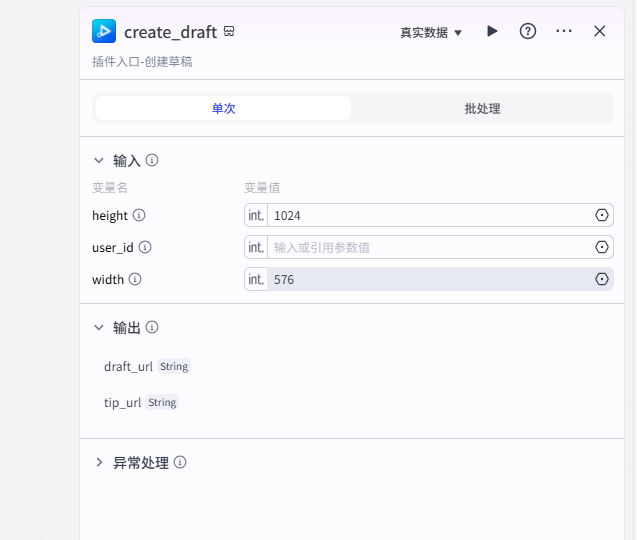Collapse the 输出 section
Image resolution: width=637 pixels, height=540 pixels.
(99, 327)
